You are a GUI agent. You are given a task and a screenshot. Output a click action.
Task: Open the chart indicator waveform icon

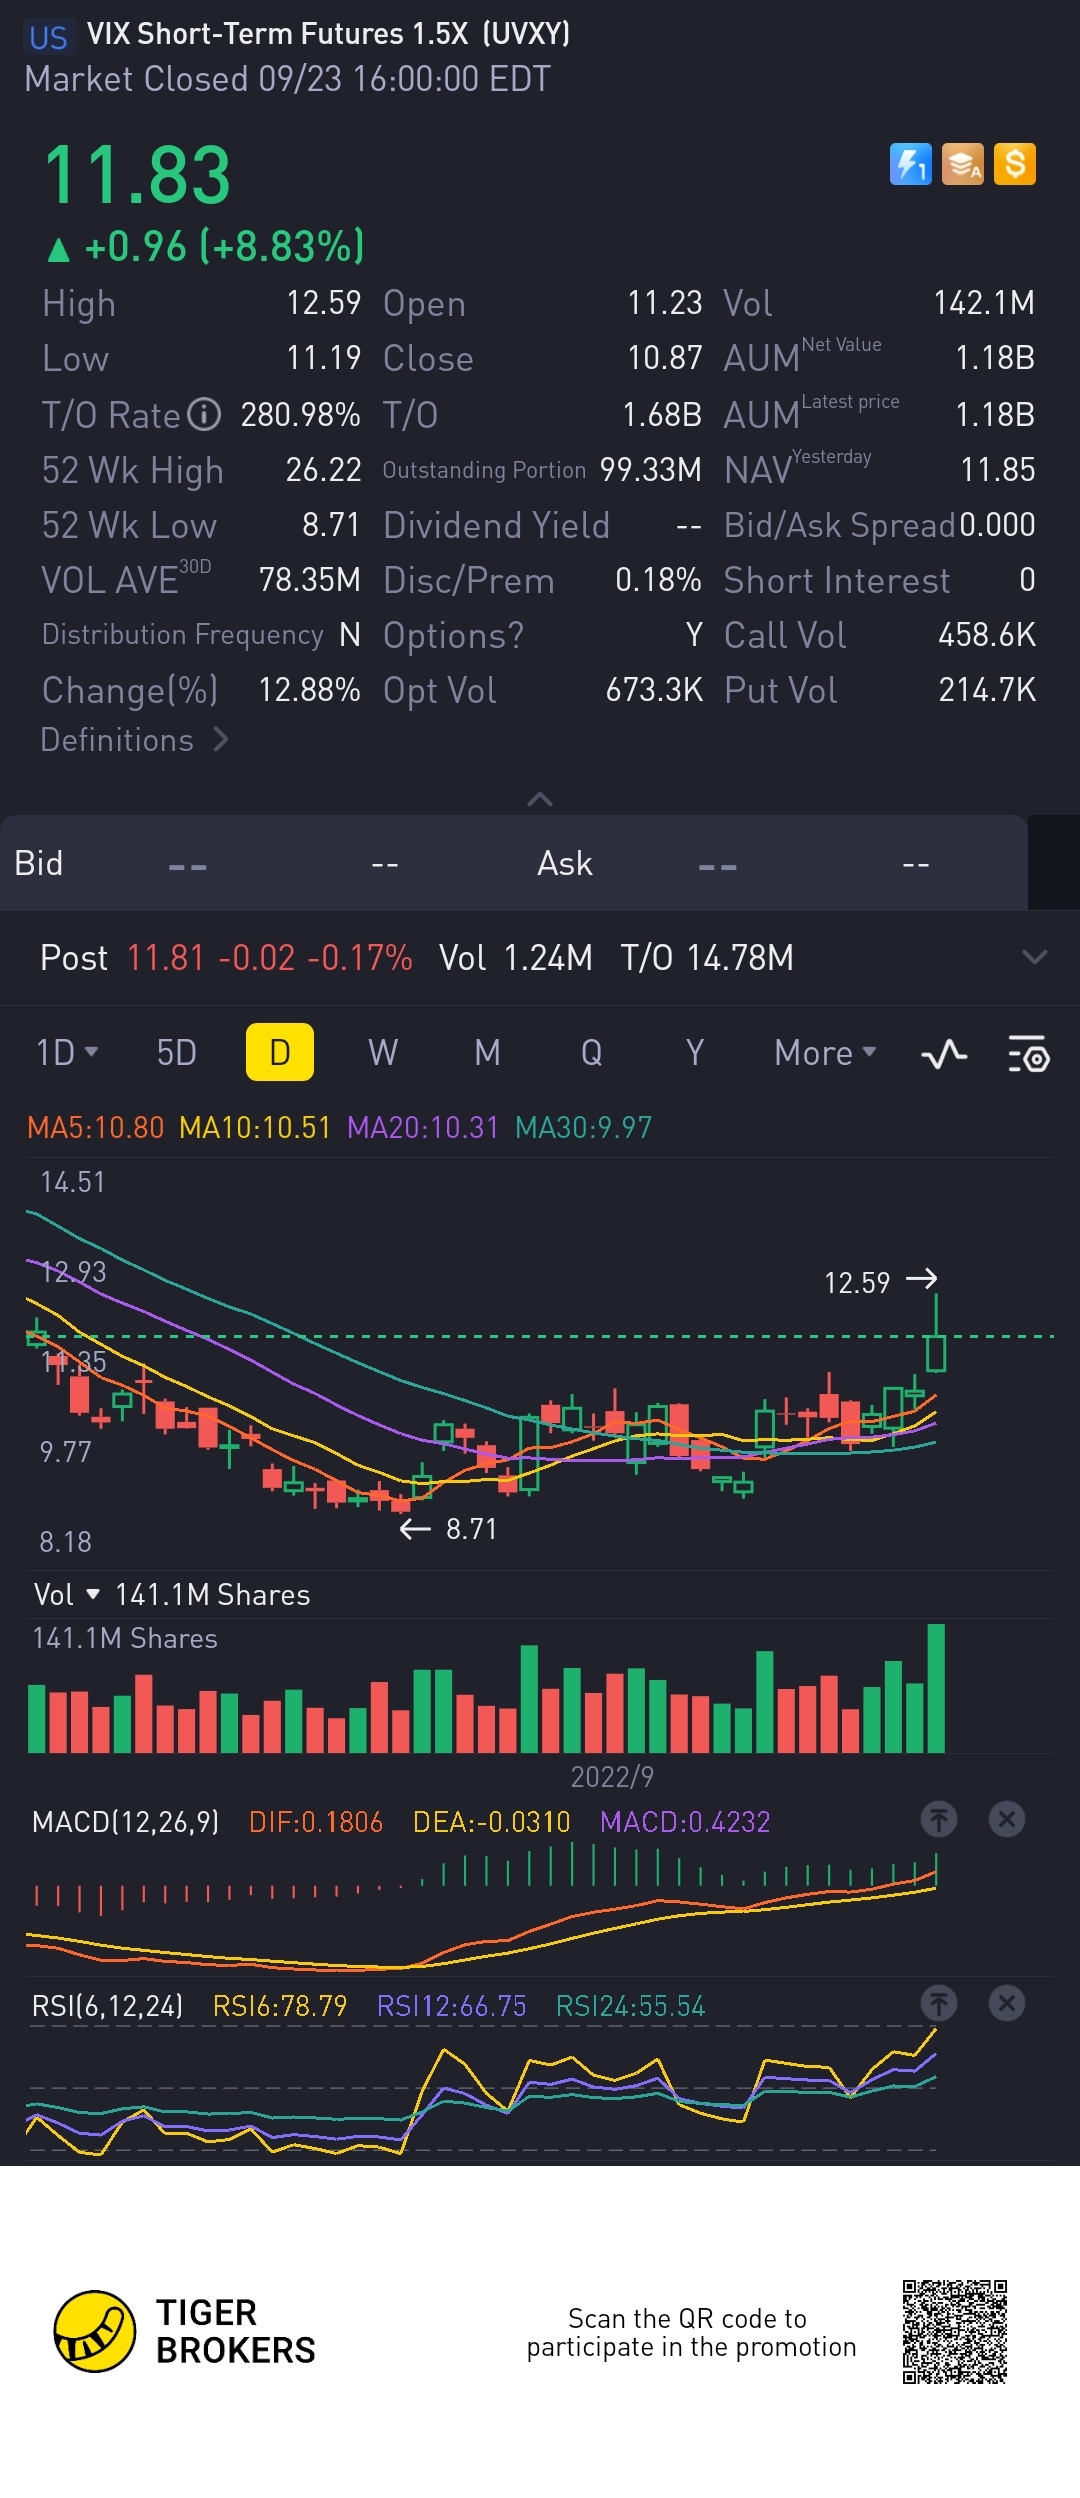pyautogui.click(x=944, y=1054)
